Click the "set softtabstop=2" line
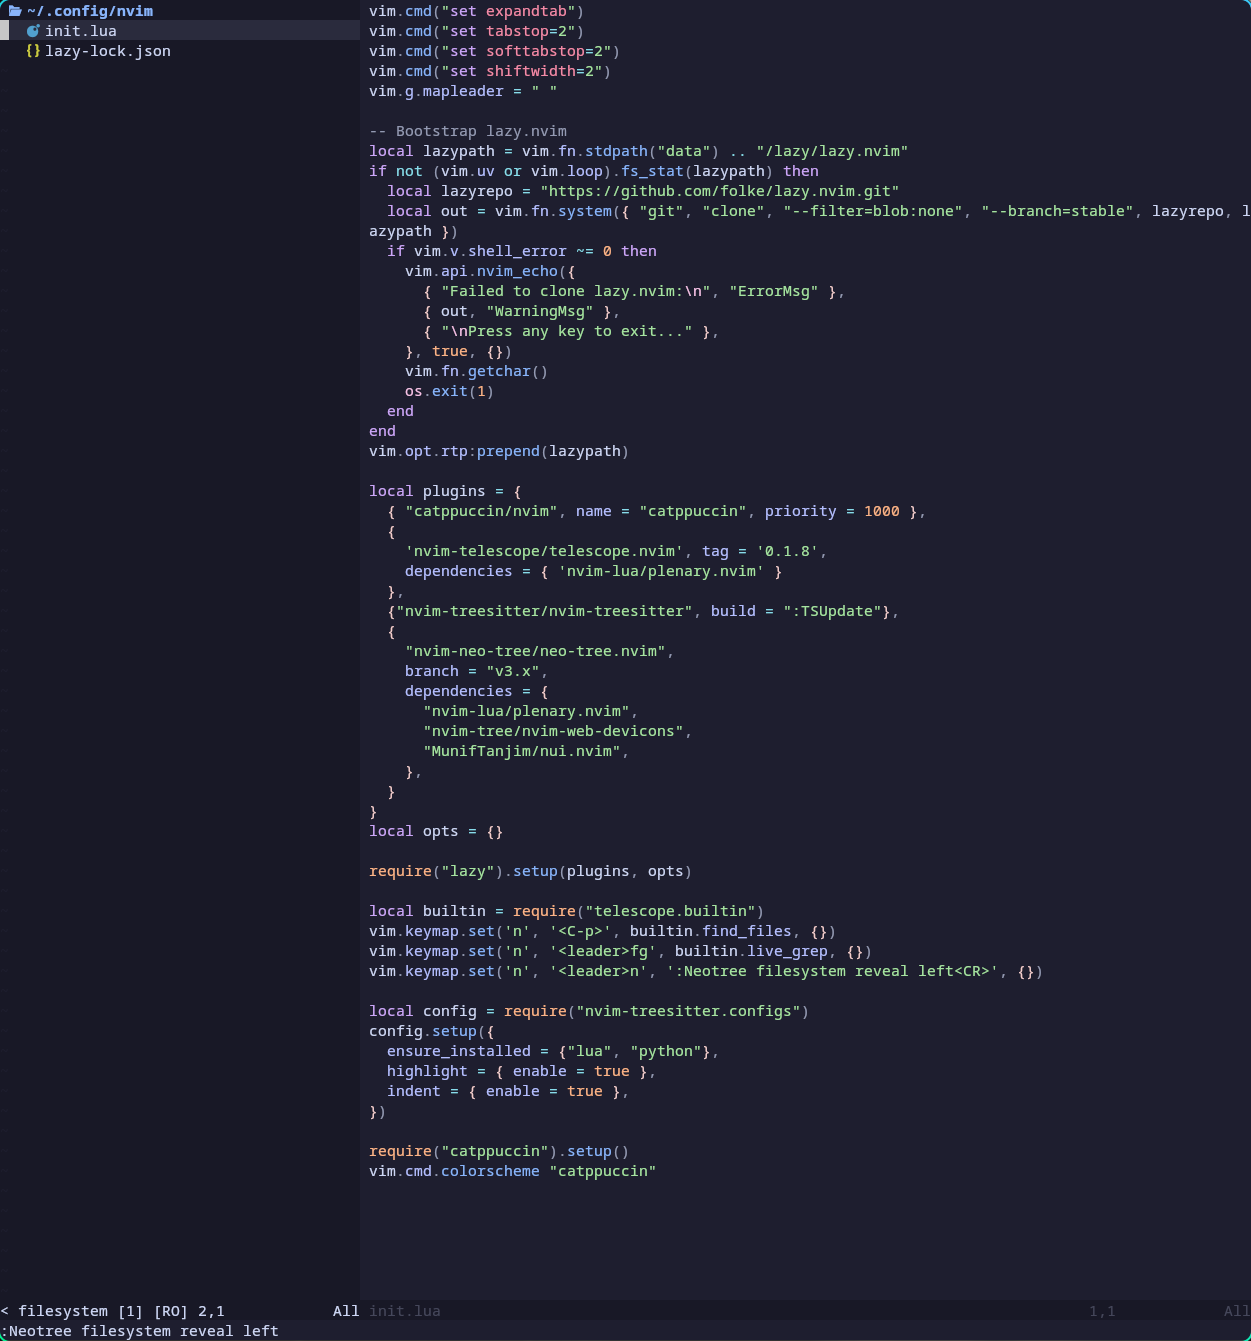Image resolution: width=1251 pixels, height=1341 pixels. (x=494, y=51)
